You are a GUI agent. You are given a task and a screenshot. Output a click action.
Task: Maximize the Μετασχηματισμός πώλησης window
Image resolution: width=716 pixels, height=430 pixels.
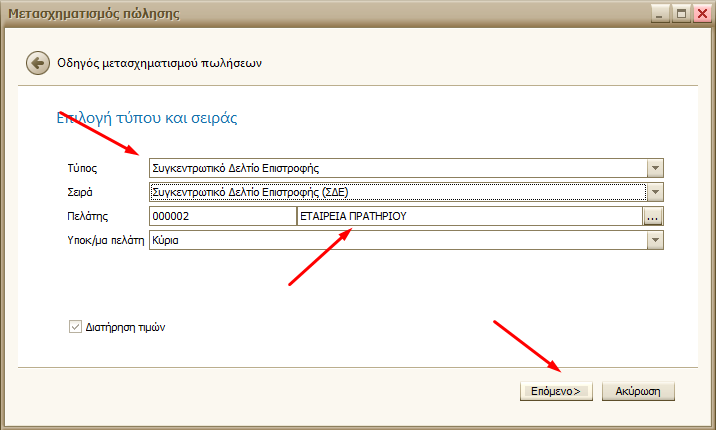tap(680, 12)
